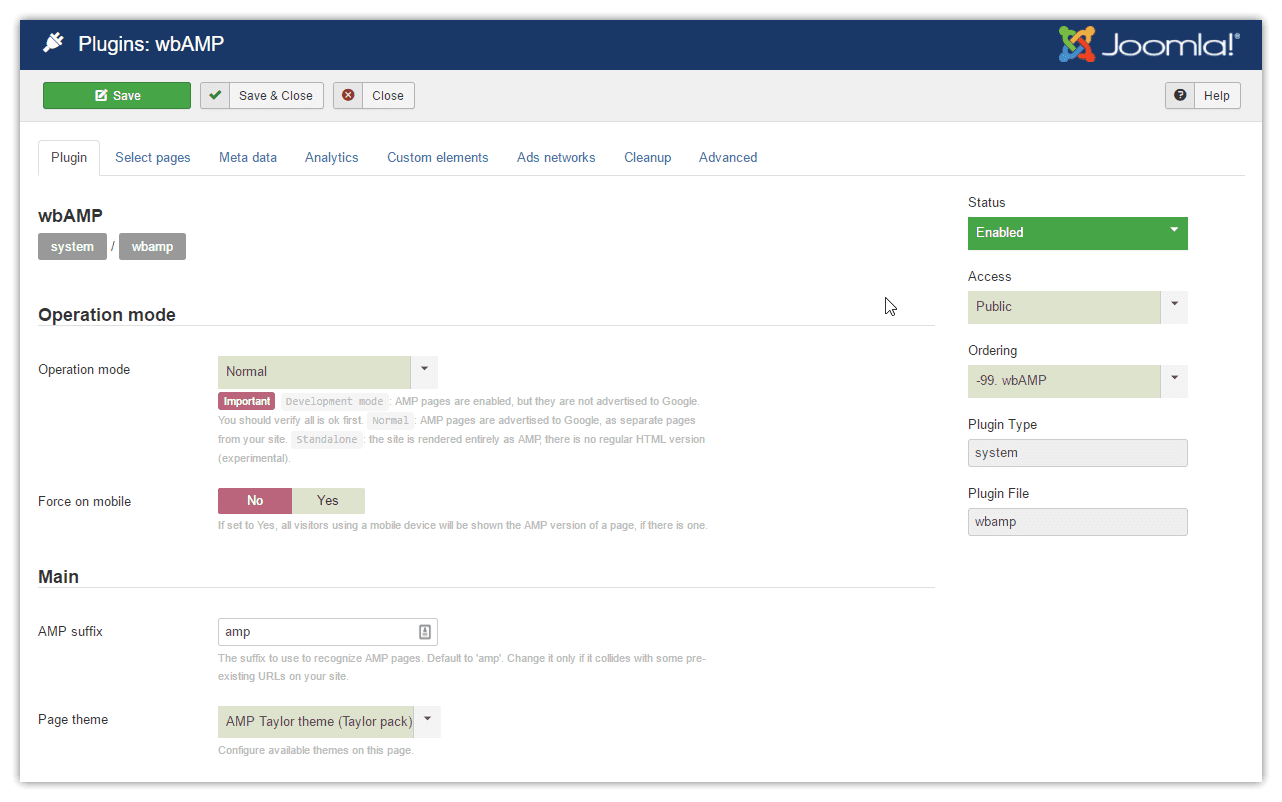Image resolution: width=1282 pixels, height=802 pixels.
Task: Click the Force on mobile label
Action: coord(85,502)
